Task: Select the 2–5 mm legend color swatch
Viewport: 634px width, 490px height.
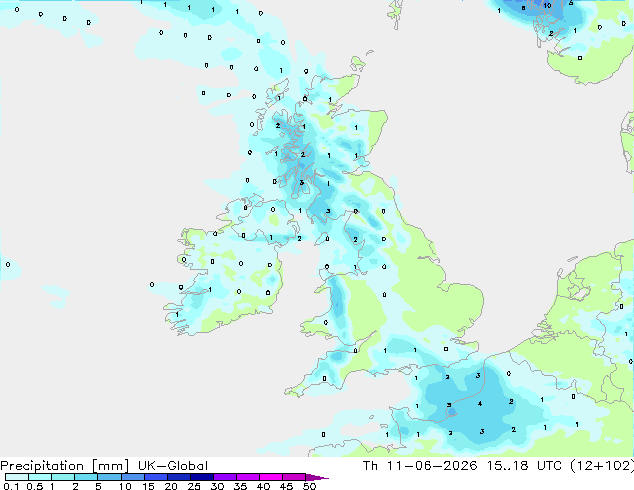Action: point(86,477)
